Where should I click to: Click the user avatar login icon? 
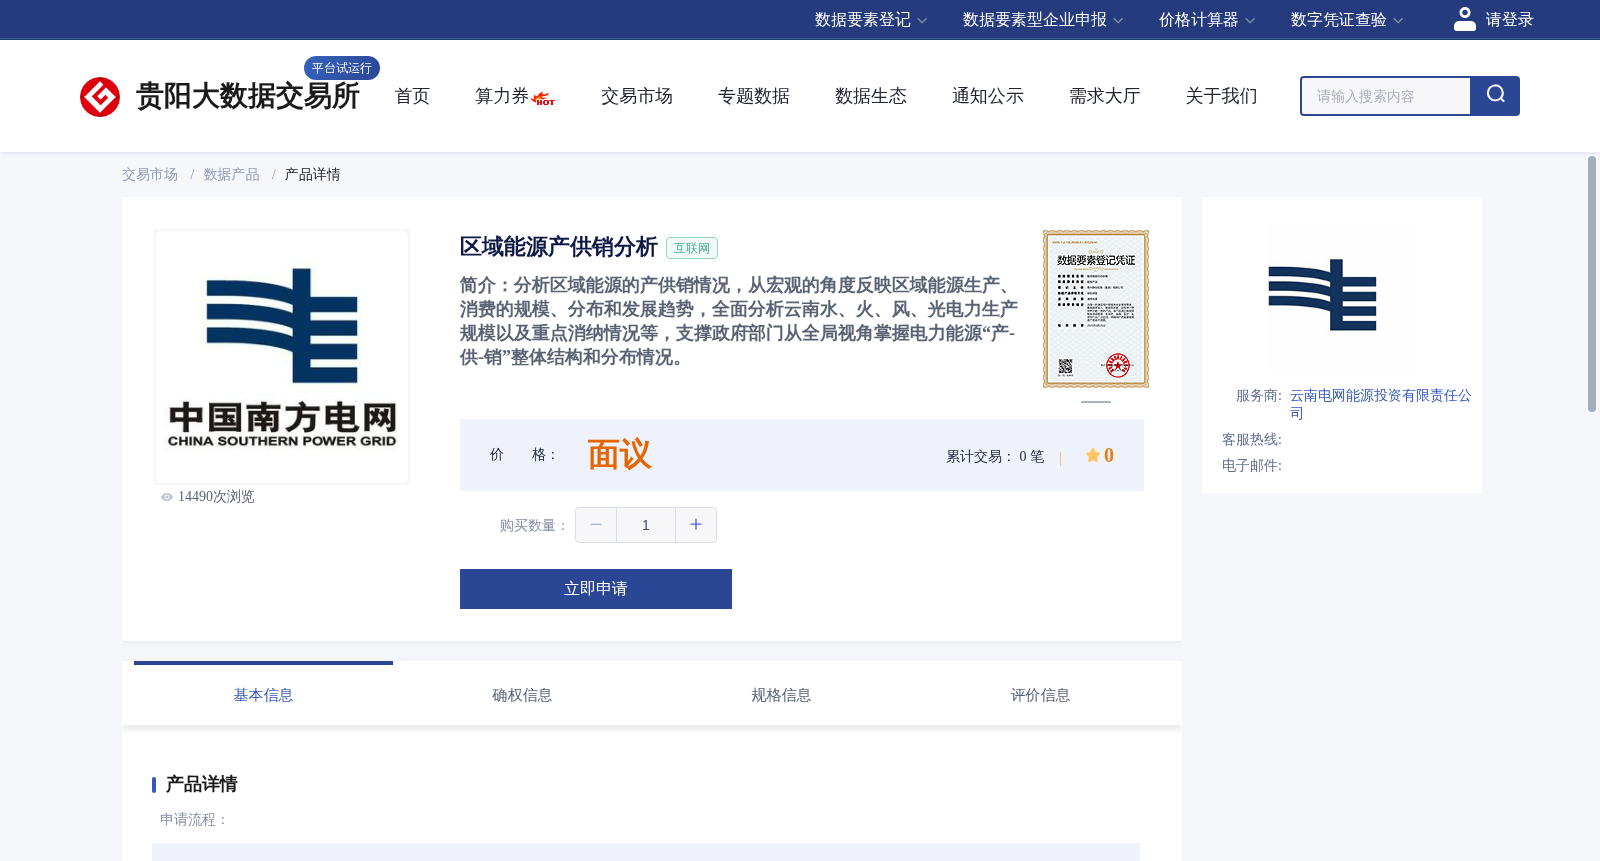[x=1465, y=19]
